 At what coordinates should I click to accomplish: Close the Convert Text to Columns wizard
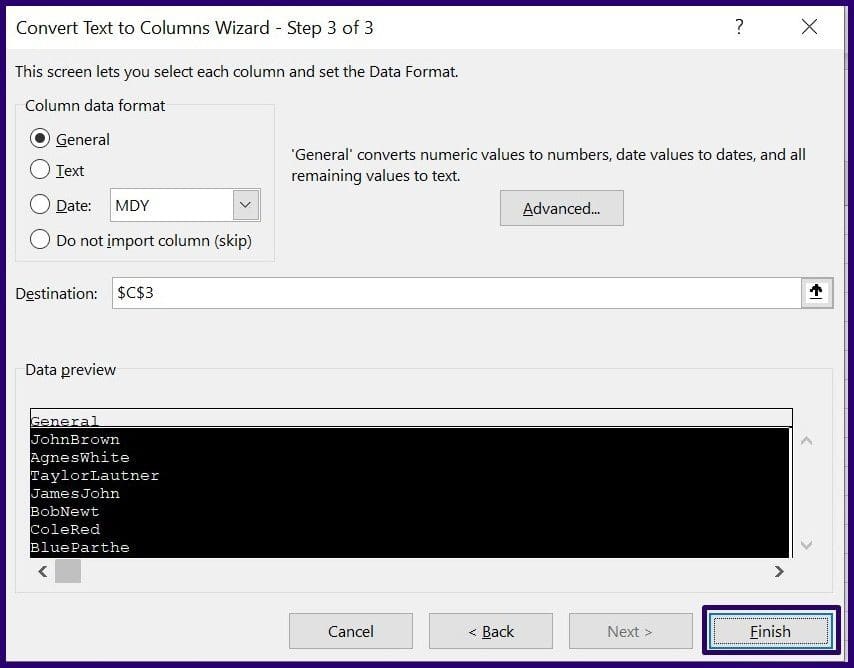(x=809, y=27)
